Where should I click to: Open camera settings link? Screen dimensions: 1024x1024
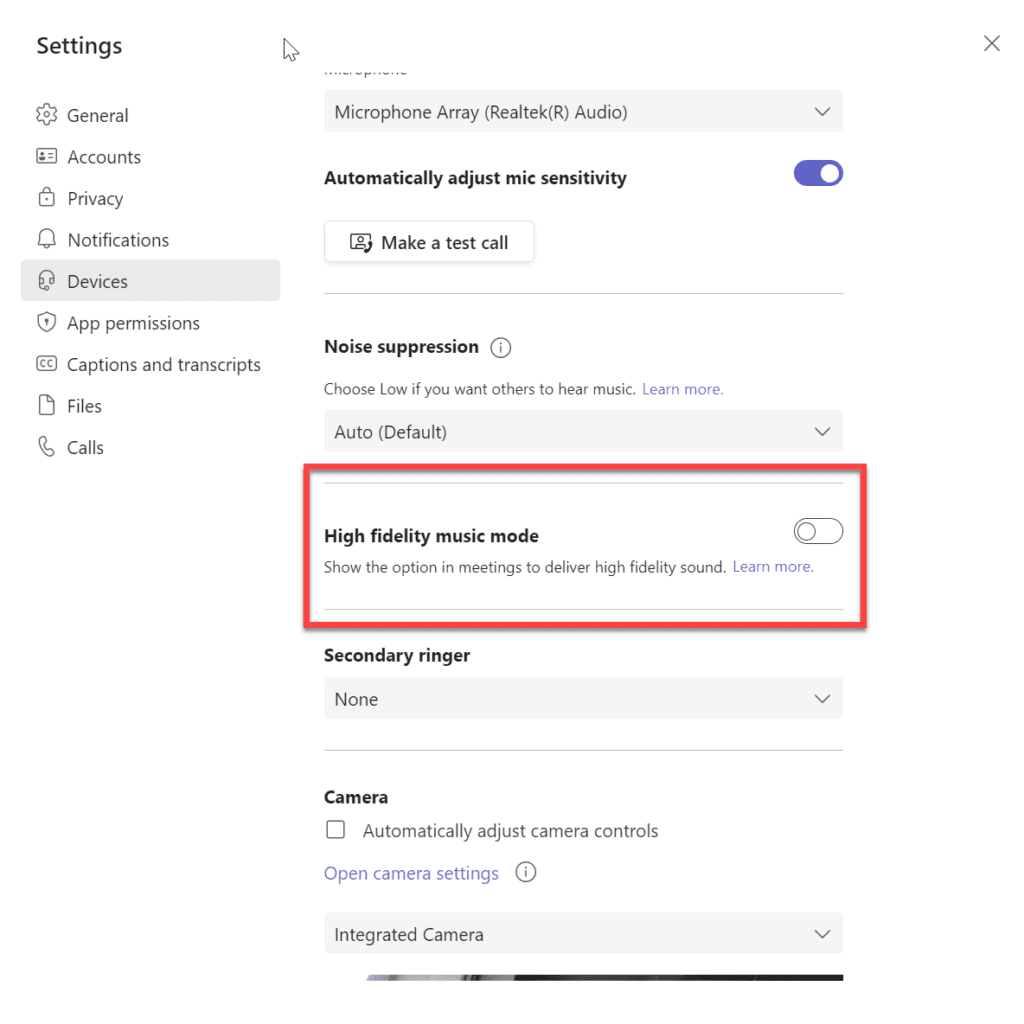coord(411,872)
